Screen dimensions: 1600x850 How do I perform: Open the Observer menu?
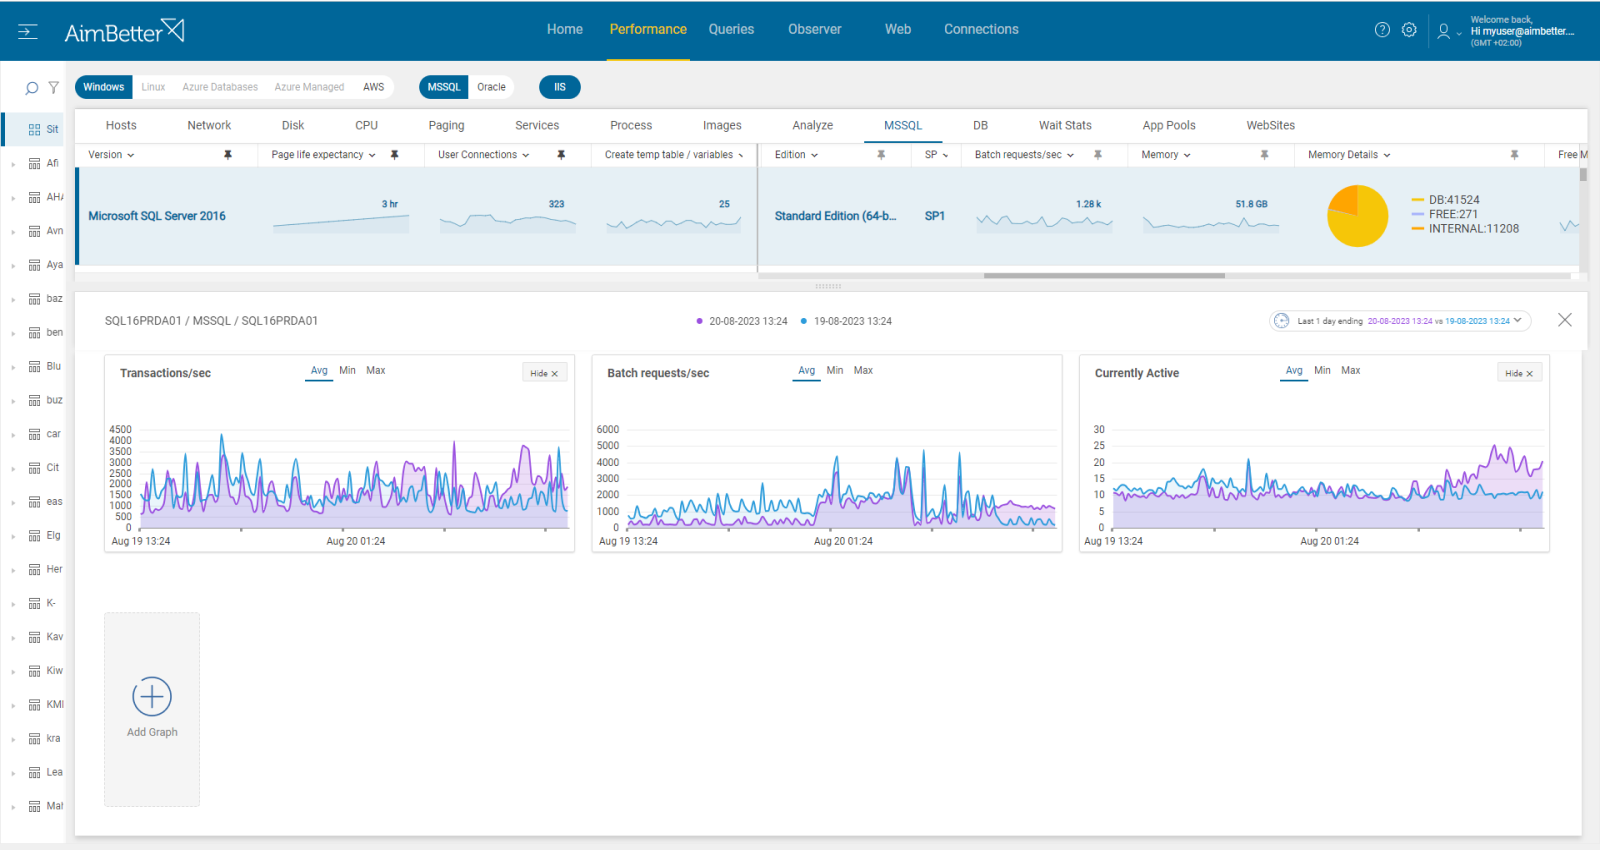click(x=815, y=30)
